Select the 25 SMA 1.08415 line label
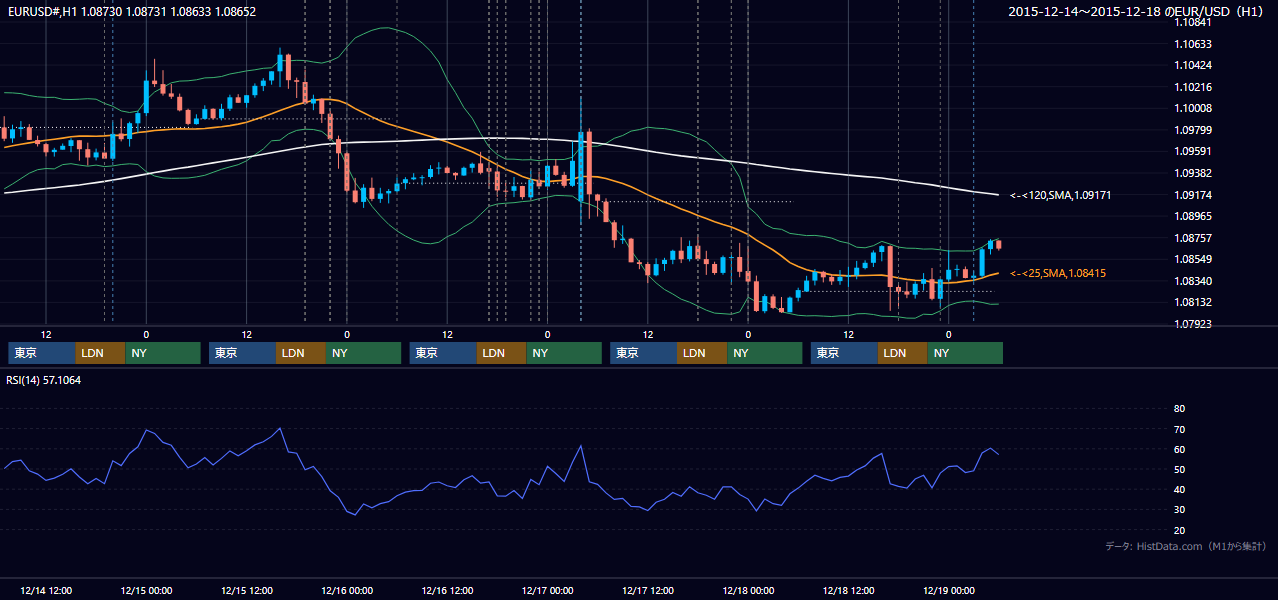 [x=1058, y=273]
